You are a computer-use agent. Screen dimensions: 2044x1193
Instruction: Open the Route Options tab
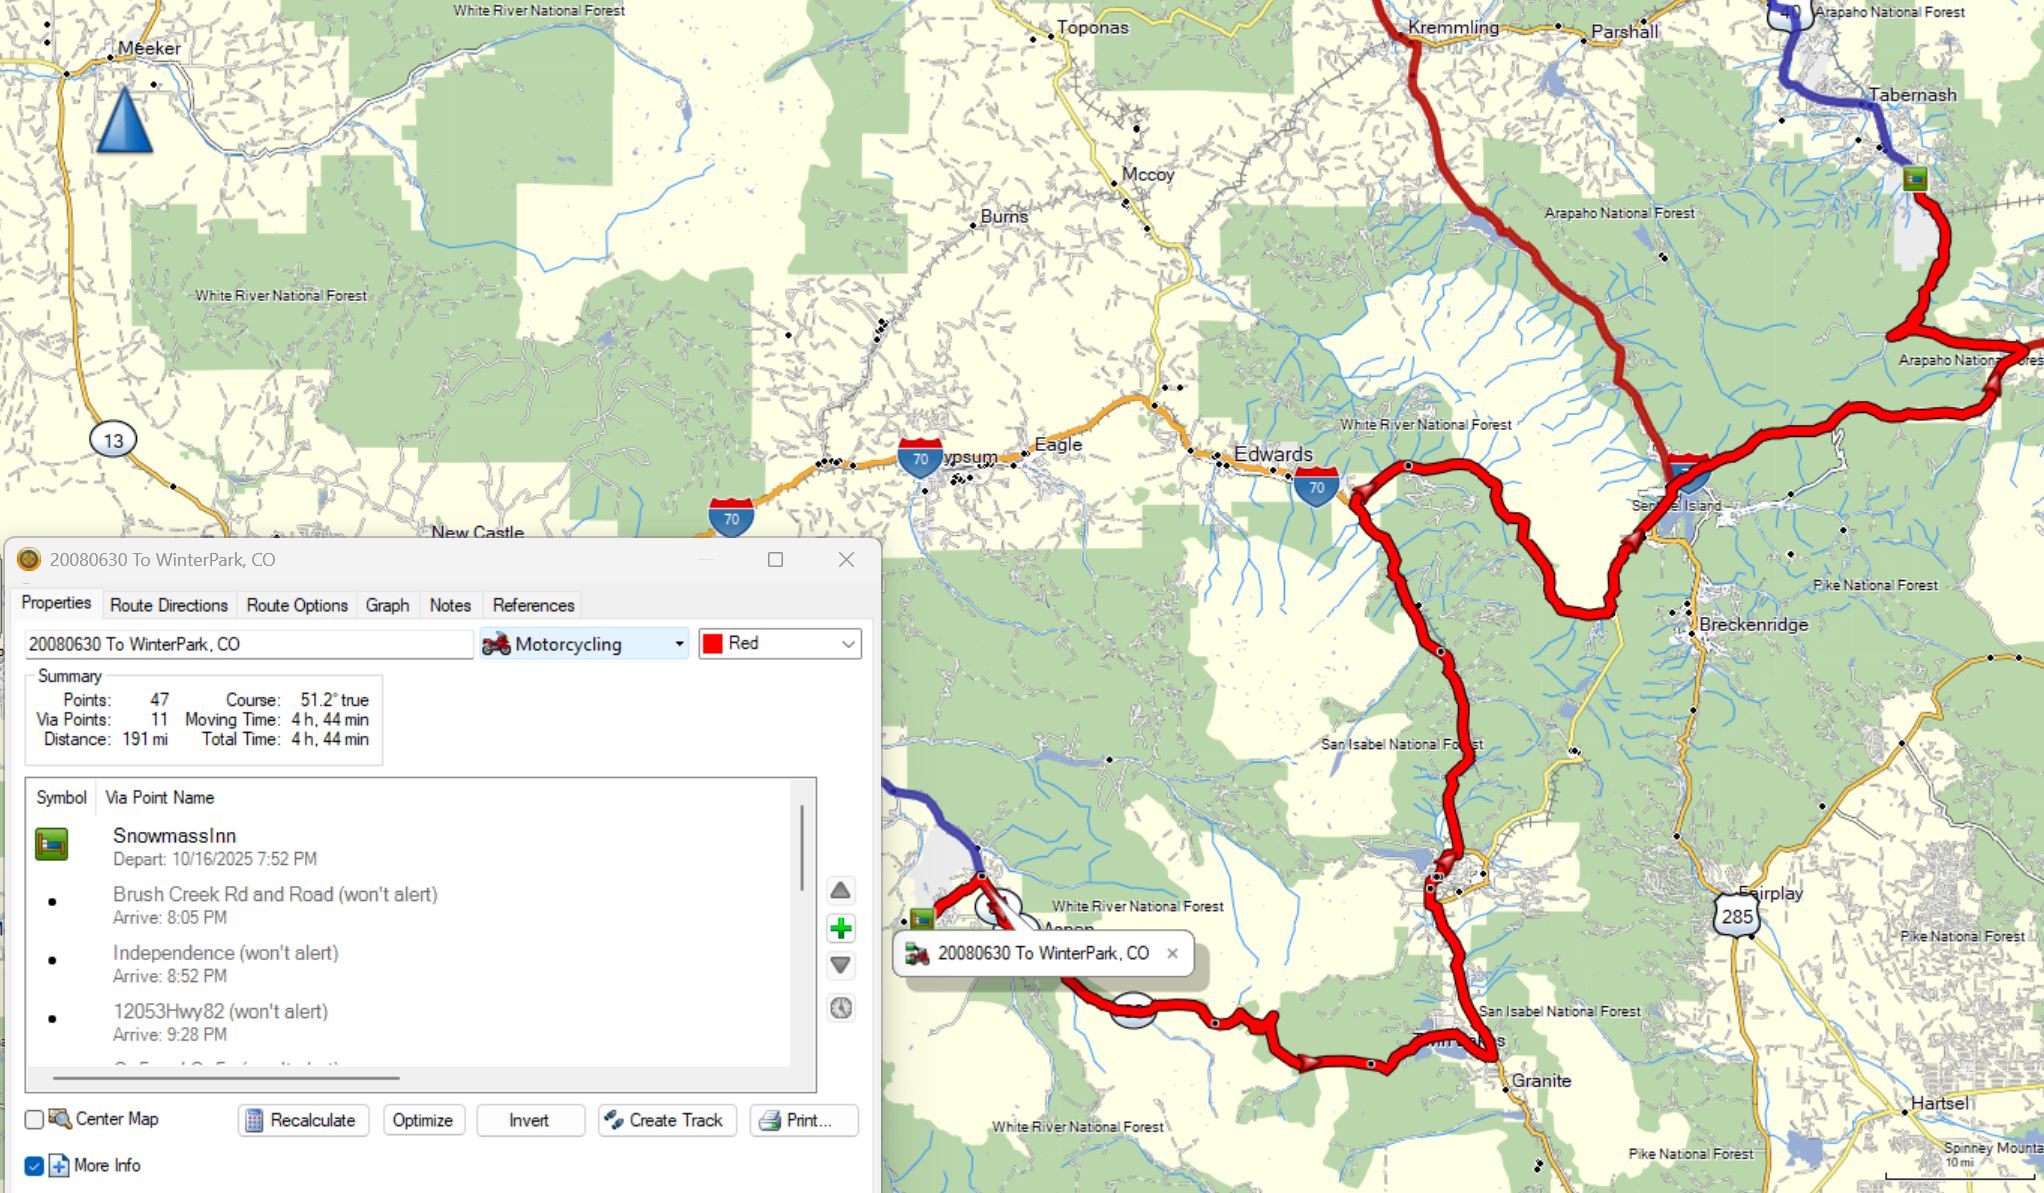[297, 605]
